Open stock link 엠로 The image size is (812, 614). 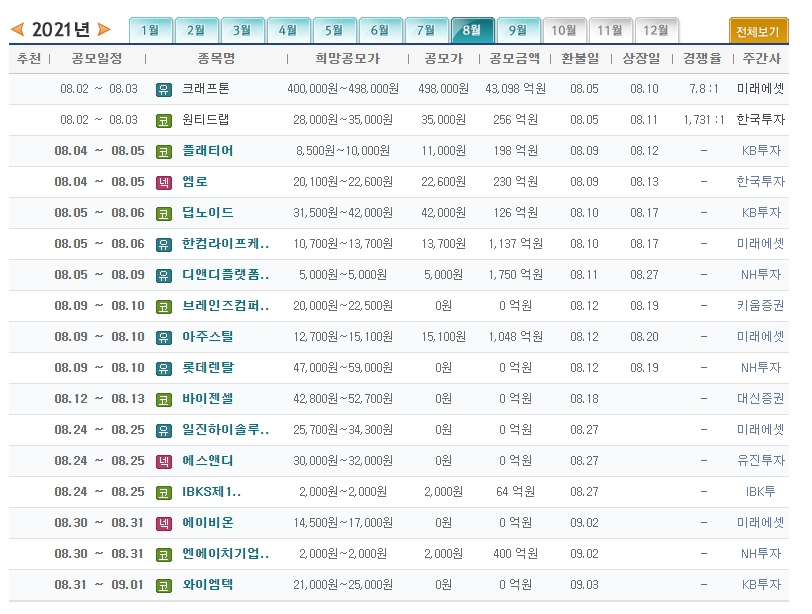(x=195, y=182)
